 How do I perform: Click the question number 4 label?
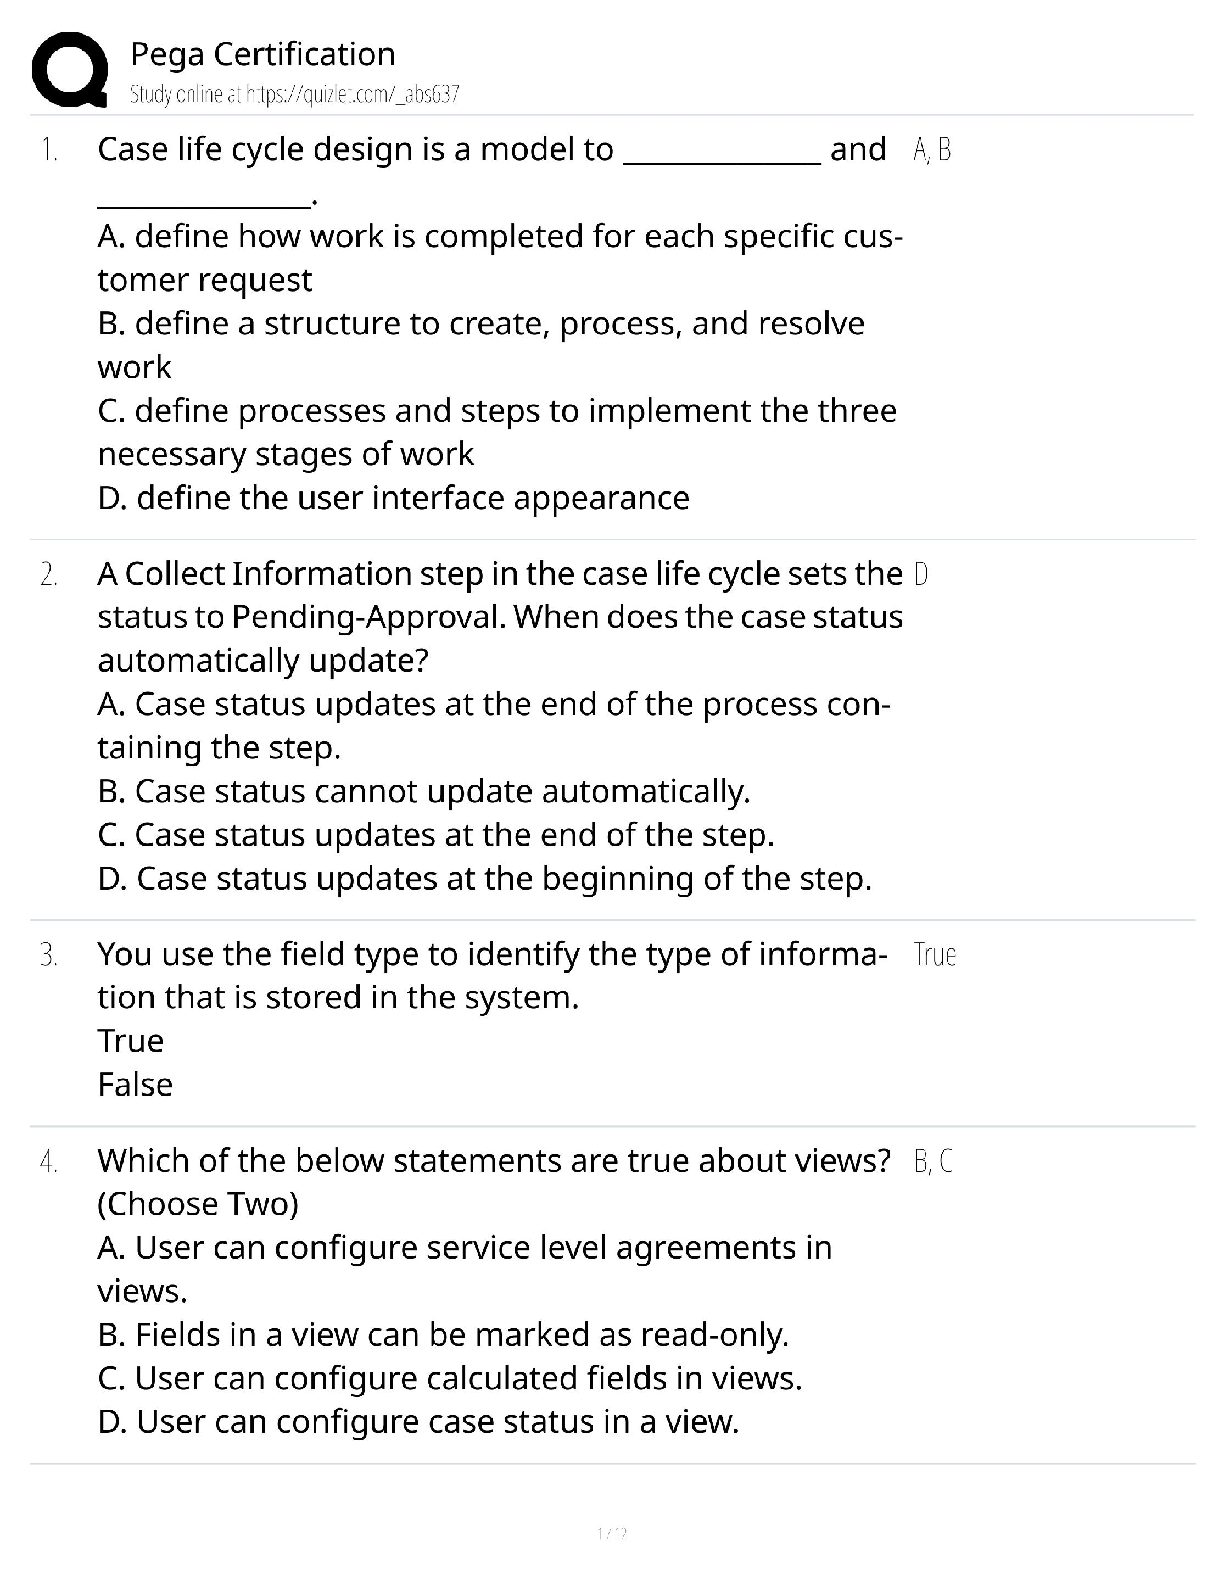pyautogui.click(x=48, y=1161)
